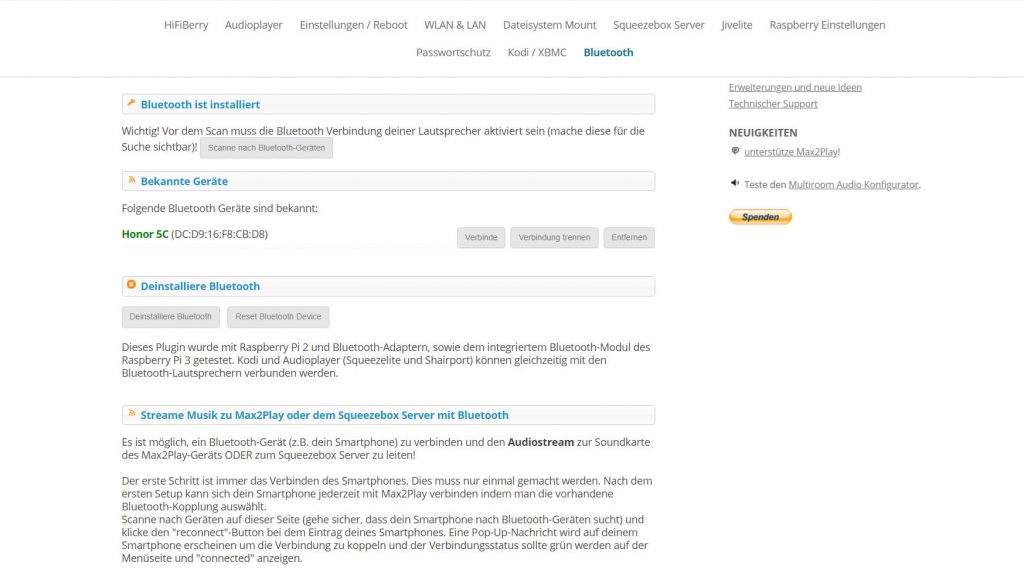
Task: Open the HiFiBerry menu tab
Action: [x=186, y=25]
